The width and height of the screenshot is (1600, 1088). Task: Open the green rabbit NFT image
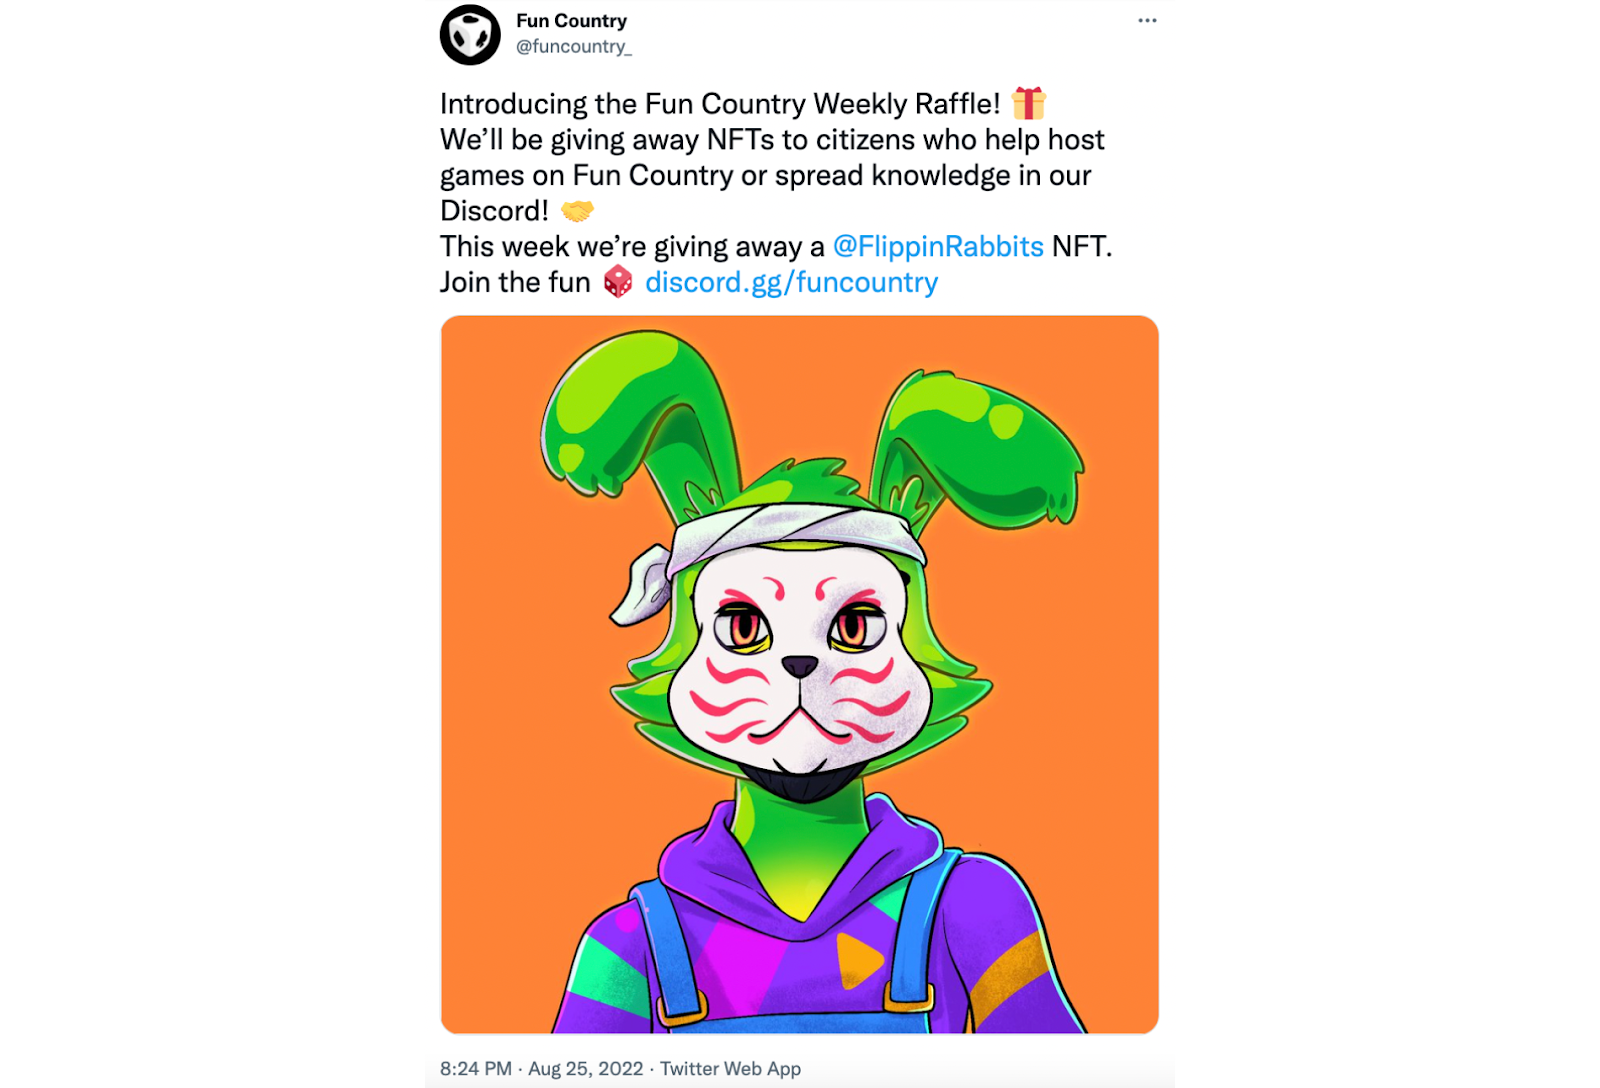coord(799,674)
